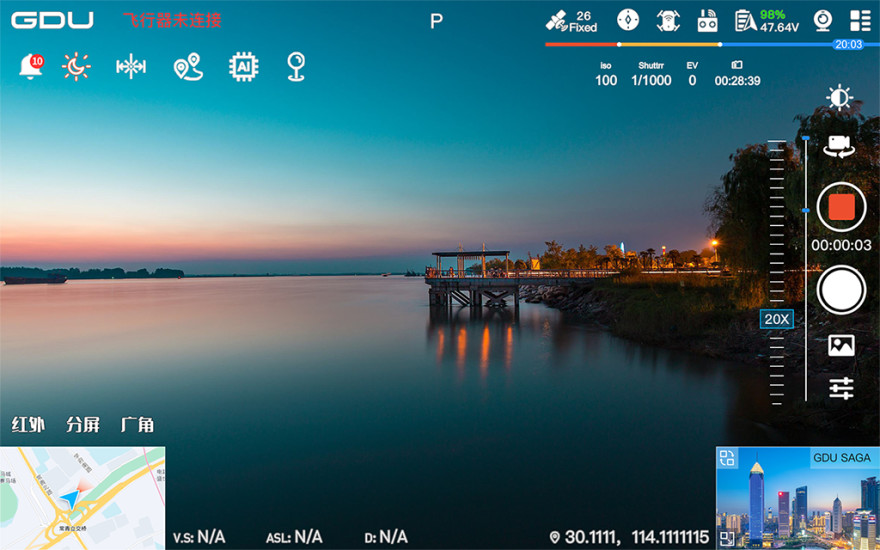Switch to 红外 infrared view
This screenshot has width=880, height=550.
tap(28, 425)
